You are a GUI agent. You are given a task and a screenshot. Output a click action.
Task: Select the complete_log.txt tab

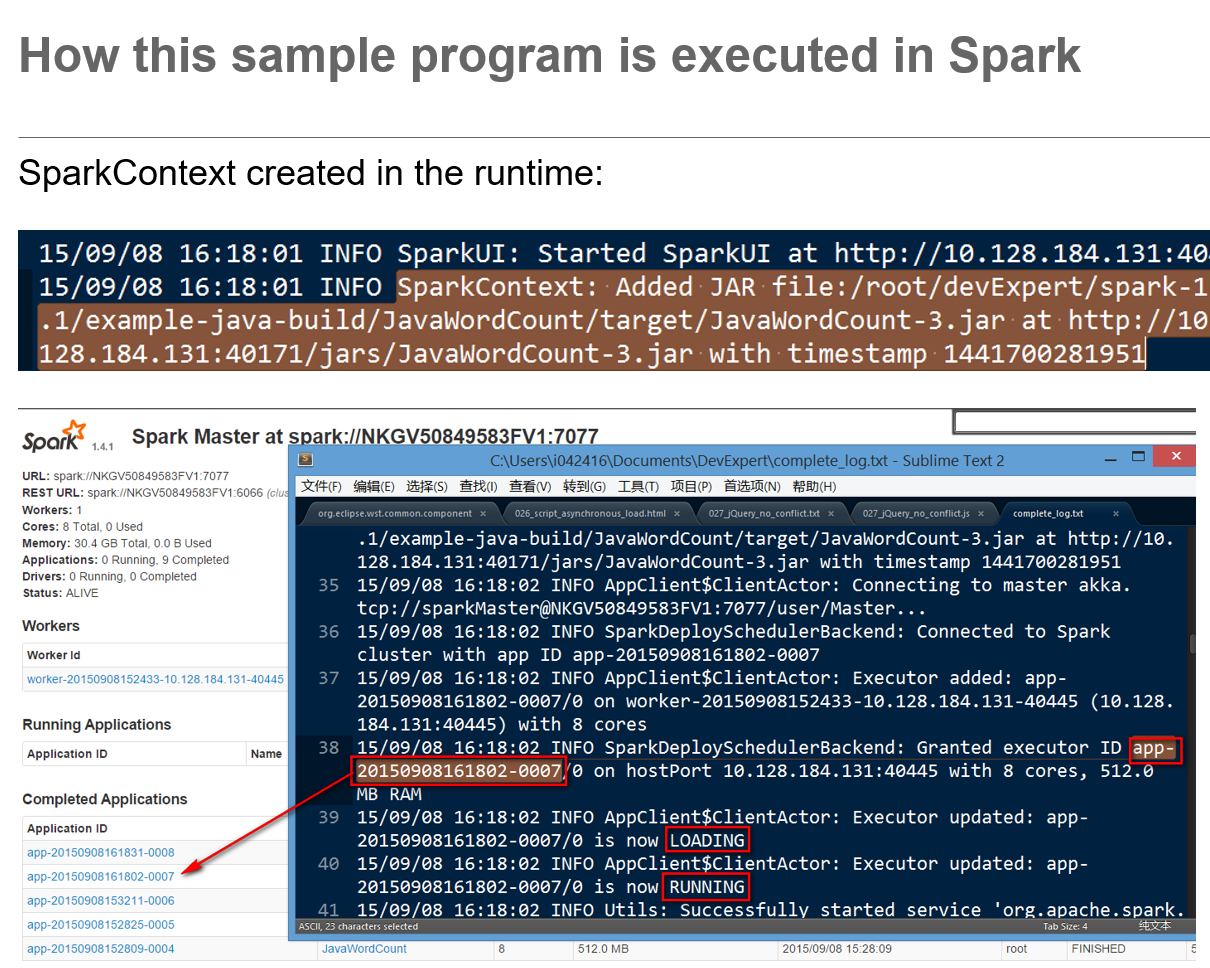1048,513
